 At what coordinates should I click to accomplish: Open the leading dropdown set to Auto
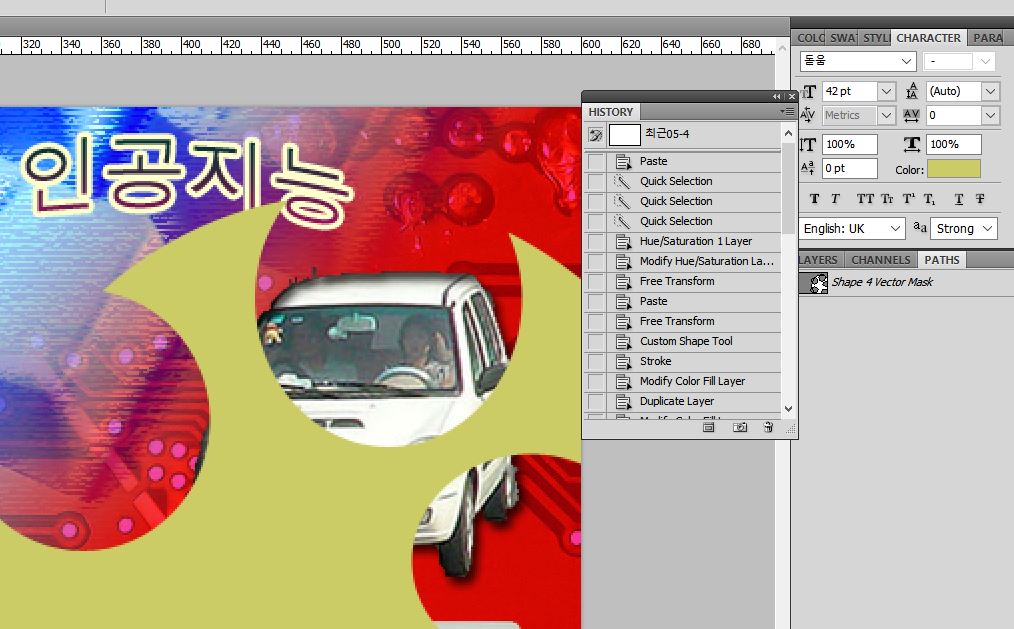(x=990, y=91)
